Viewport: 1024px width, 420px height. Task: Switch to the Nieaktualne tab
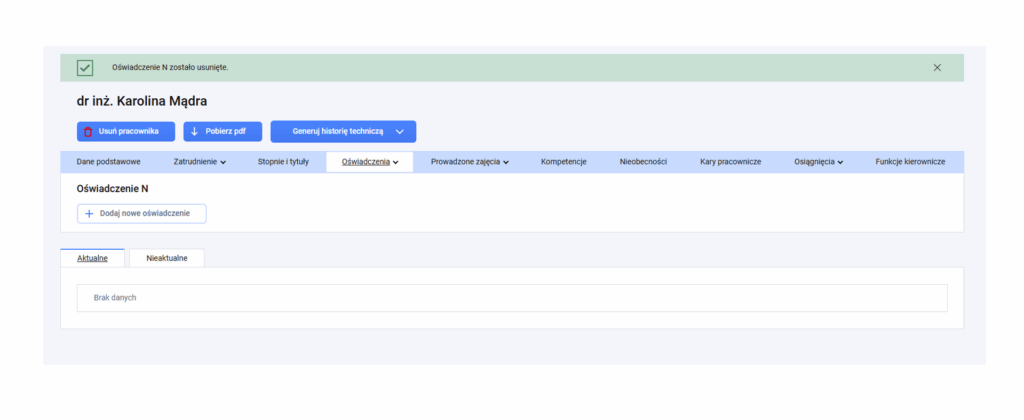(167, 258)
